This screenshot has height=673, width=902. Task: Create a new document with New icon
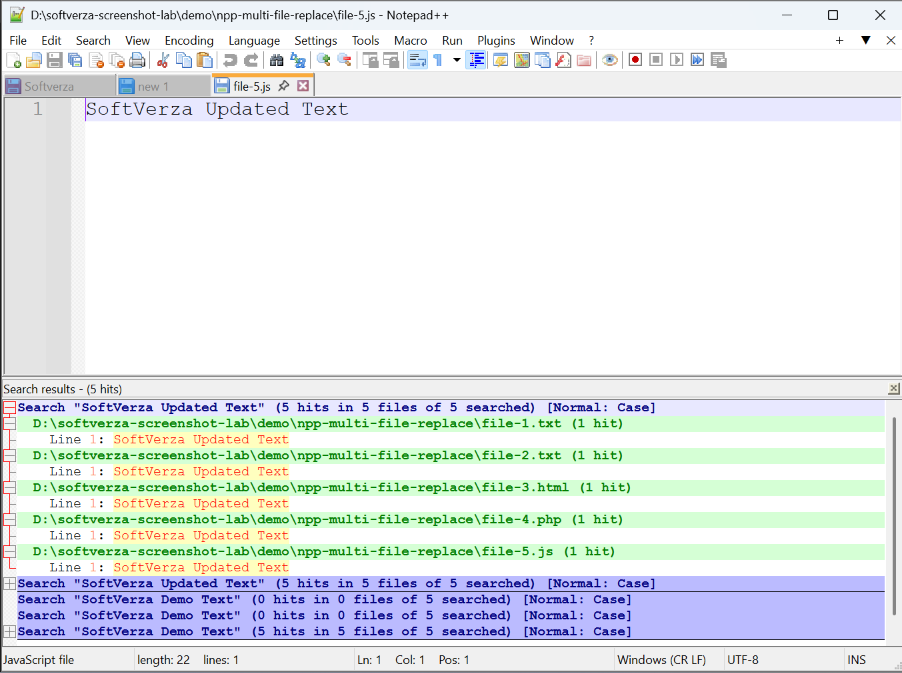(x=14, y=60)
